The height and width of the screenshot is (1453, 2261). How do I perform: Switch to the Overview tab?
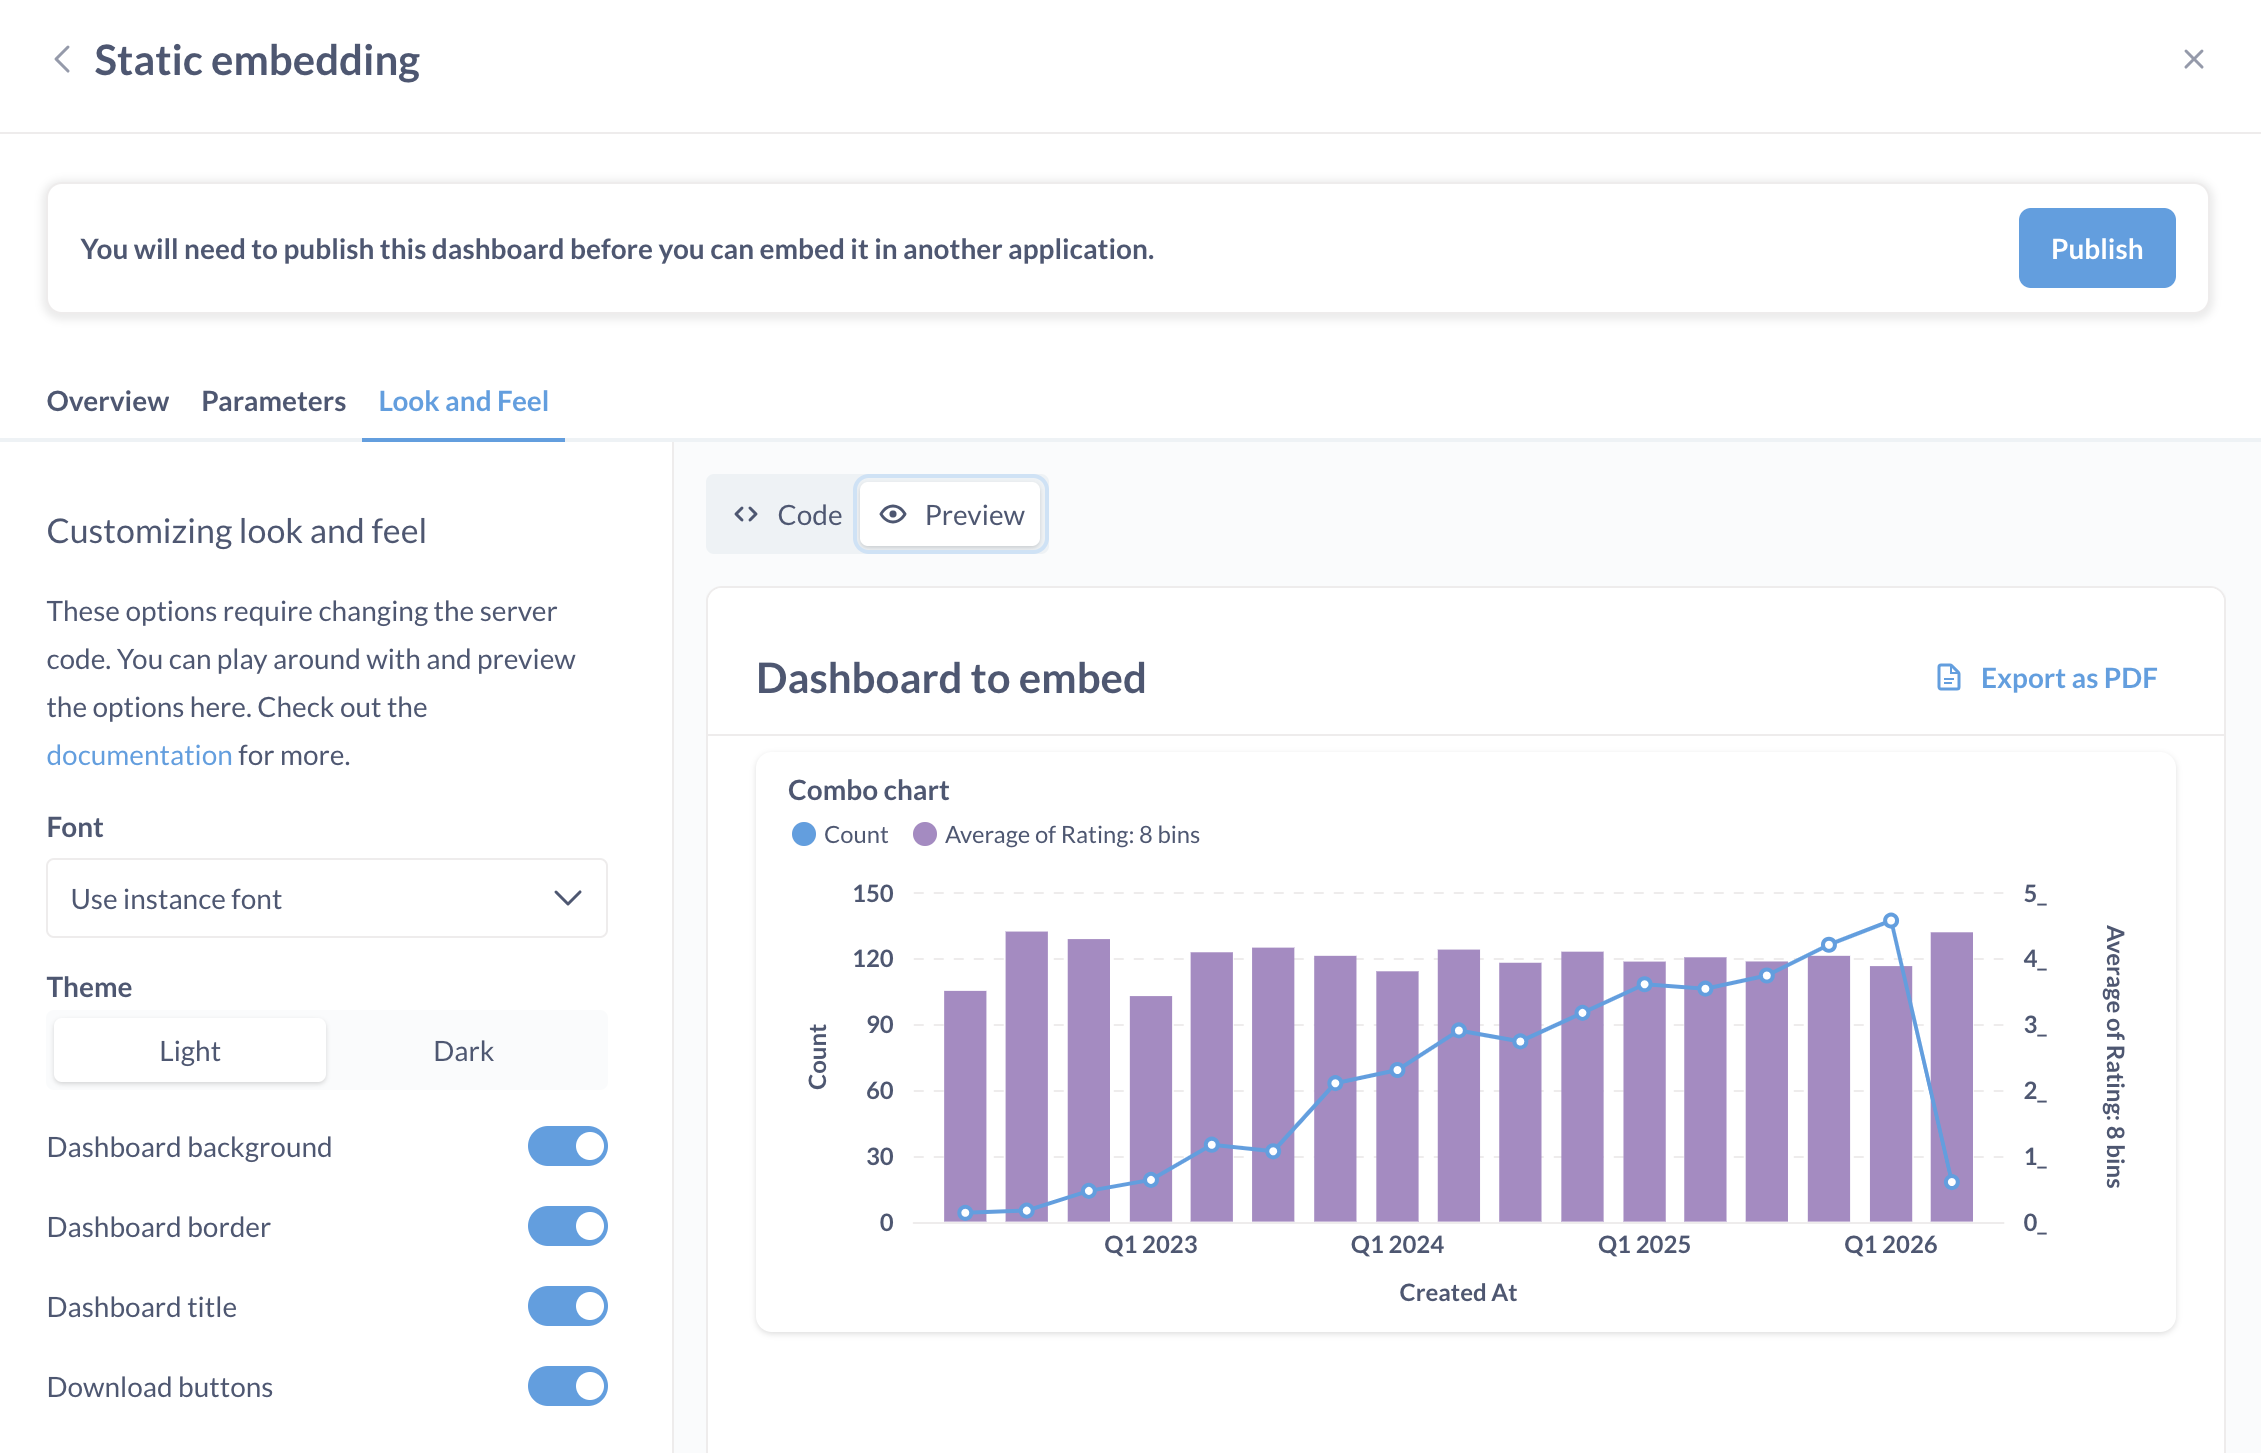(108, 402)
